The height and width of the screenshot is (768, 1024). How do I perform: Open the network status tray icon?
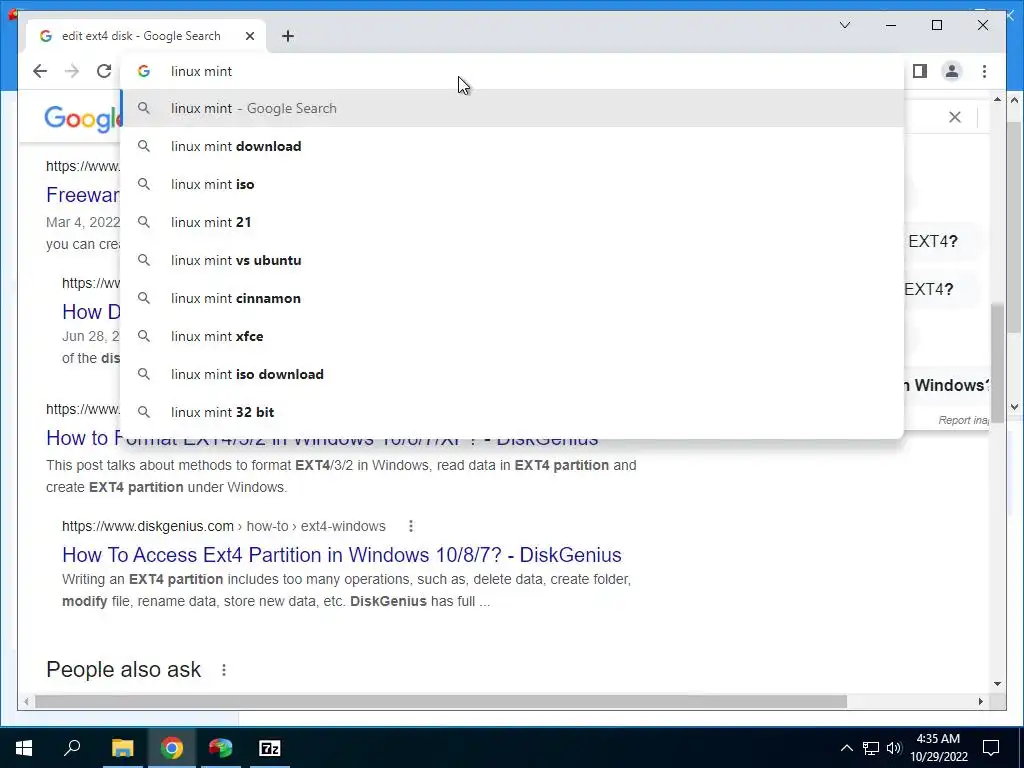point(871,748)
